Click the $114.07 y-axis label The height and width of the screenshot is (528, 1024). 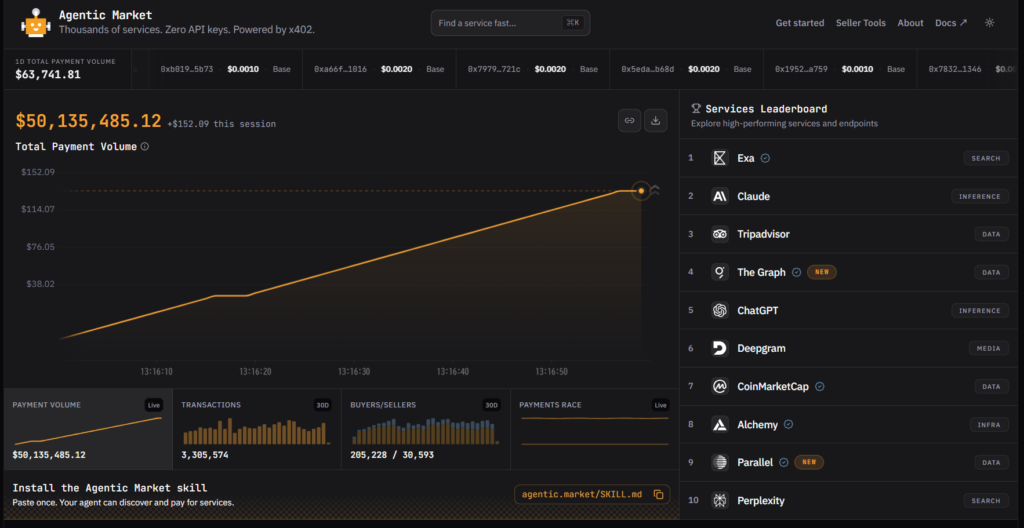pyautogui.click(x=38, y=209)
